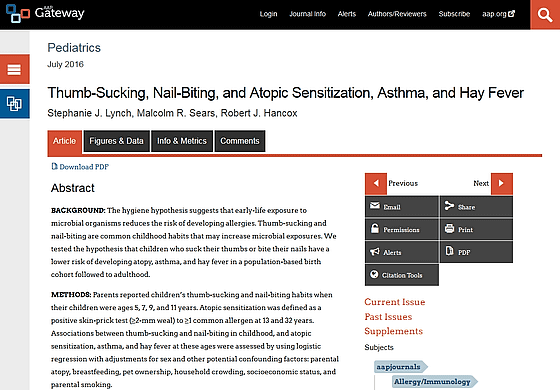Image resolution: width=560 pixels, height=390 pixels.
Task: Click the July 2016 issue date
Action: 65,64
